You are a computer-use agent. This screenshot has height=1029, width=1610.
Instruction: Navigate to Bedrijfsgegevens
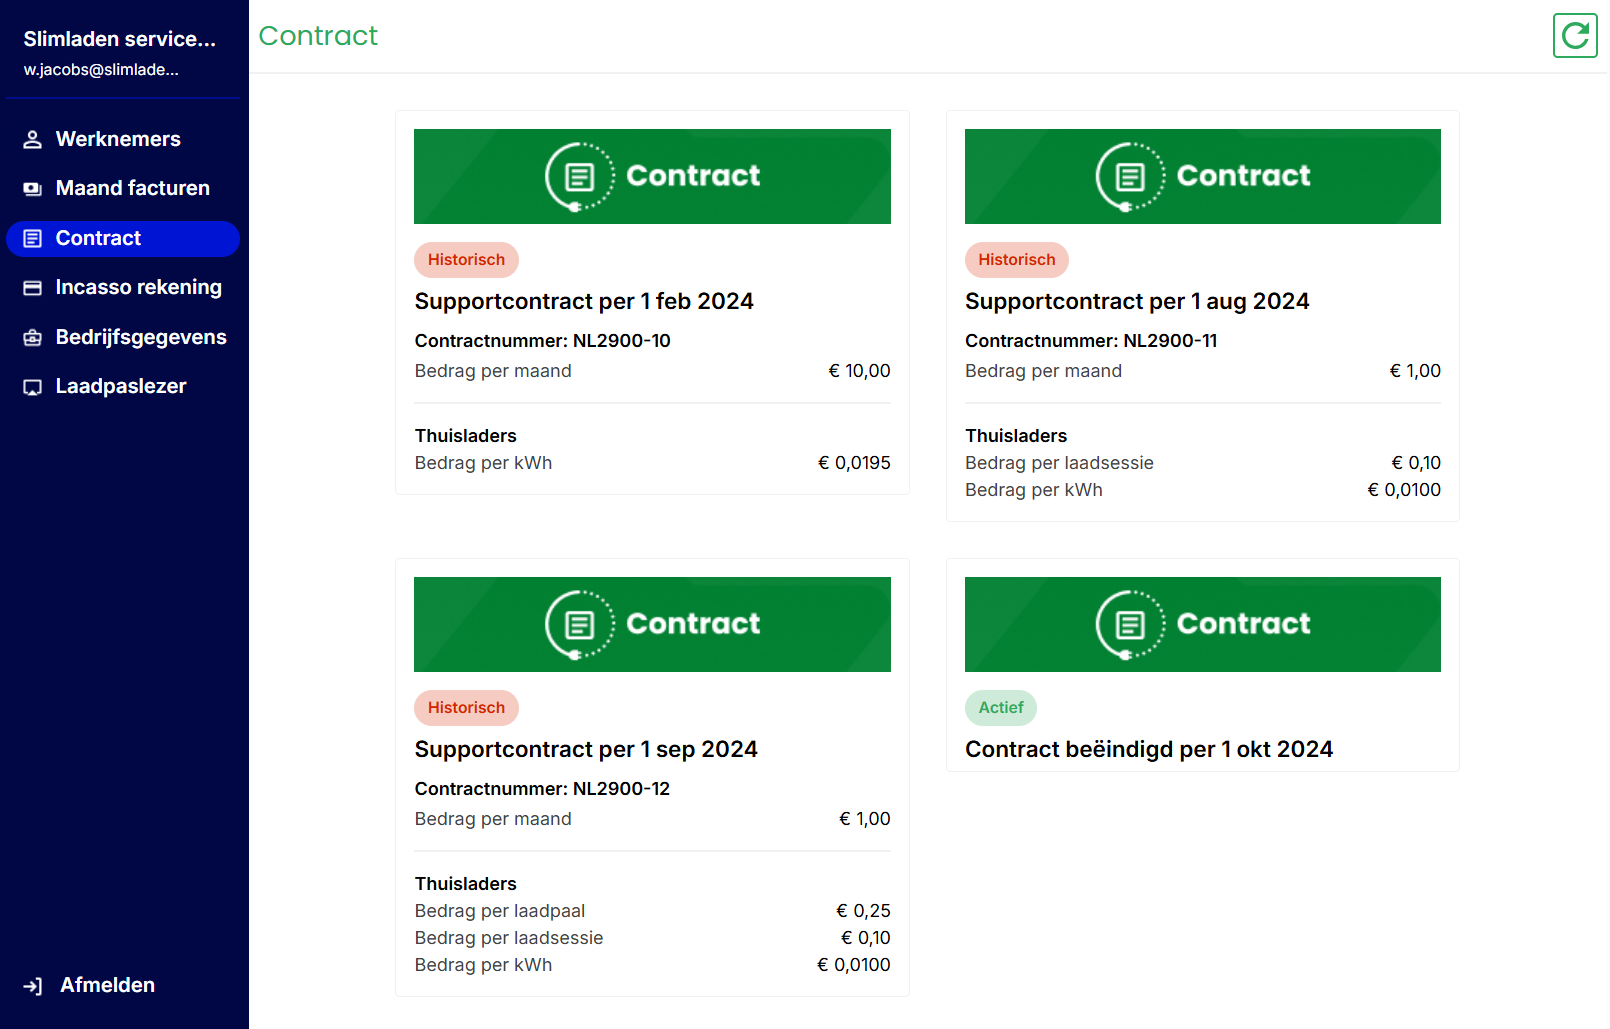(x=141, y=337)
